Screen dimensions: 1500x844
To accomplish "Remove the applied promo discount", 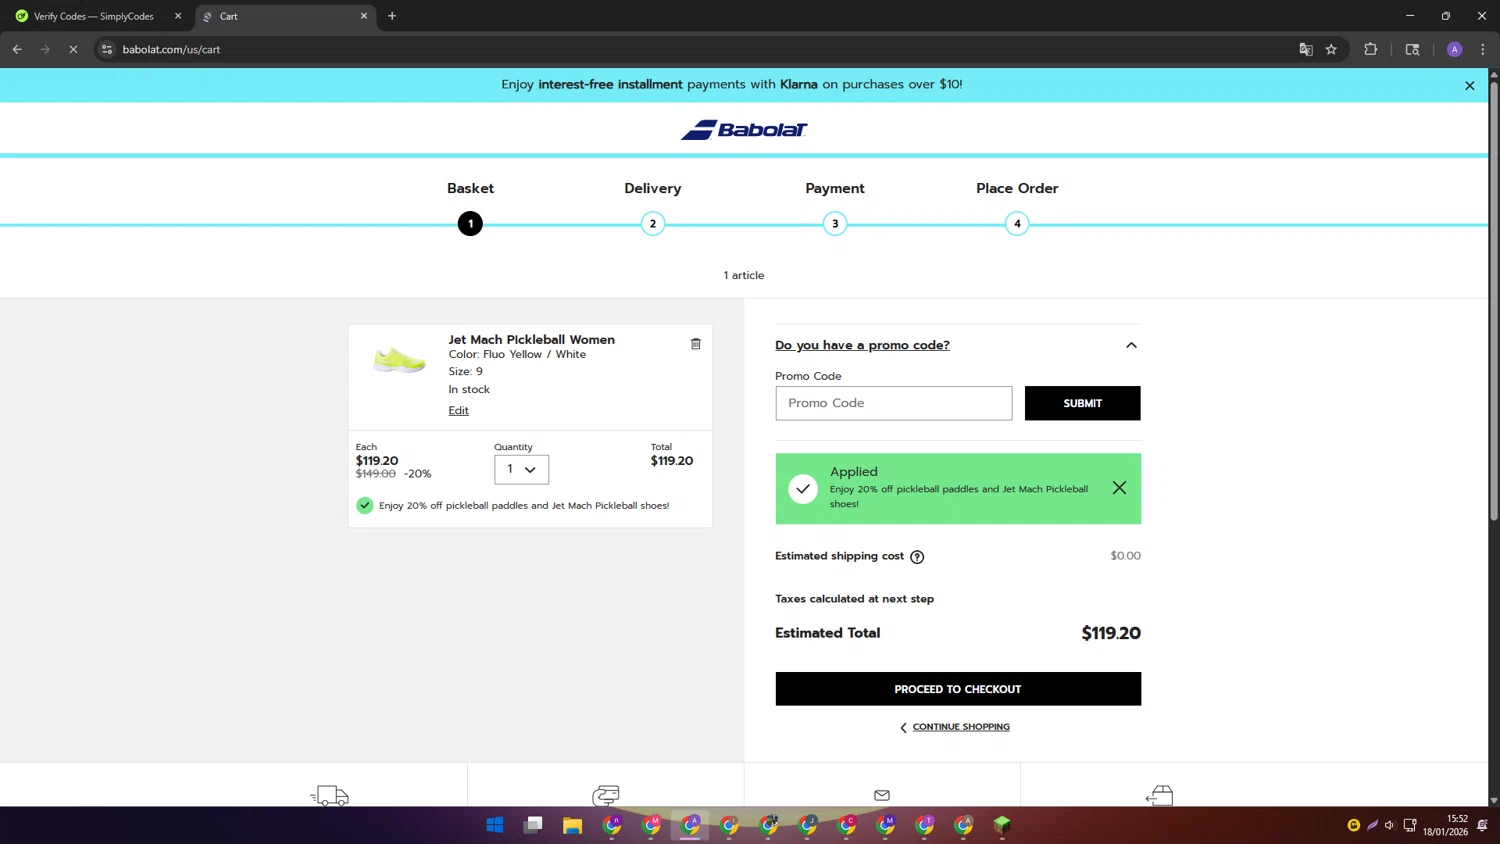I will pos(1119,488).
